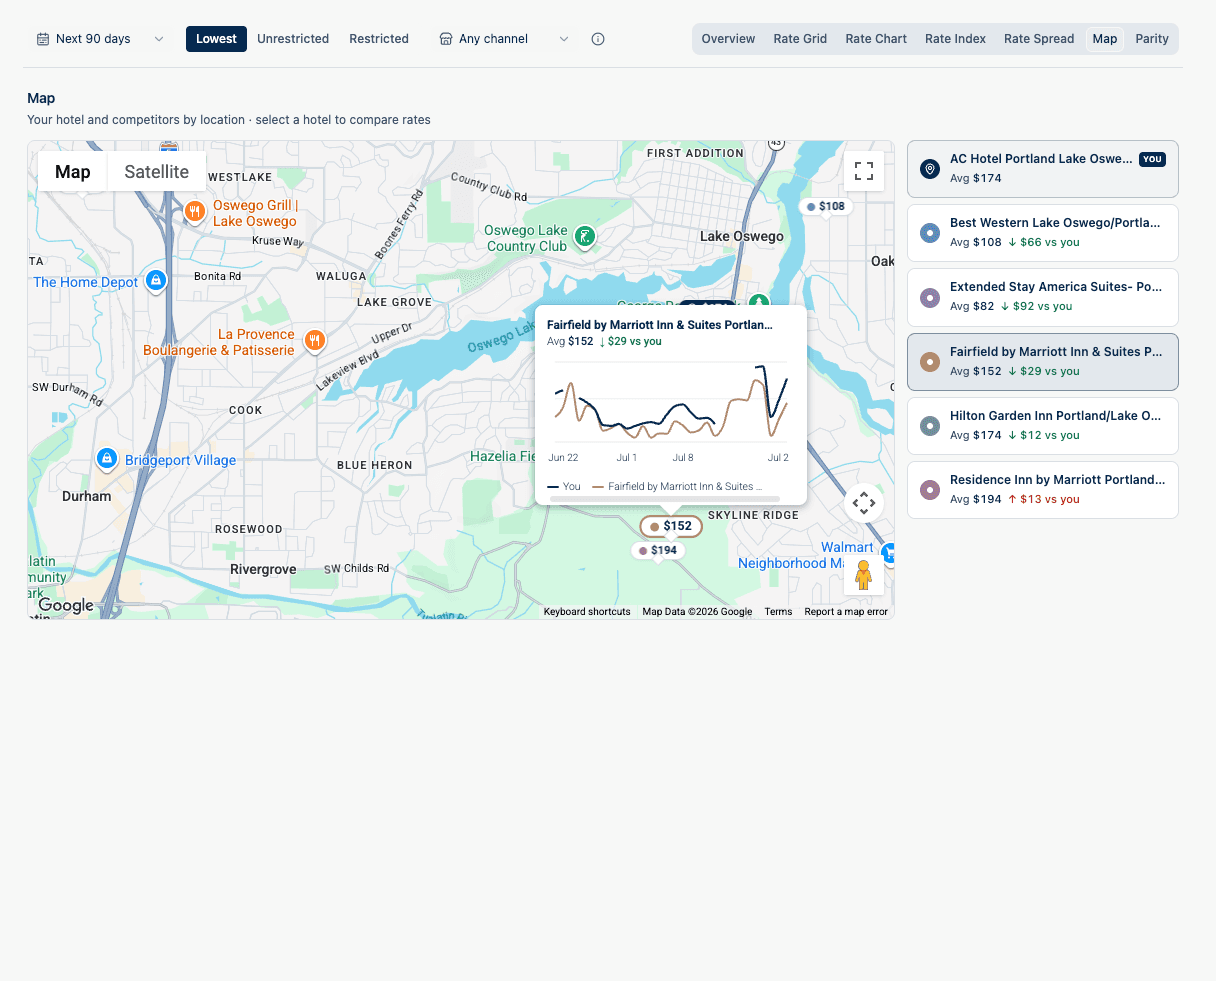Click the La Provence restaurant pin

[315, 341]
